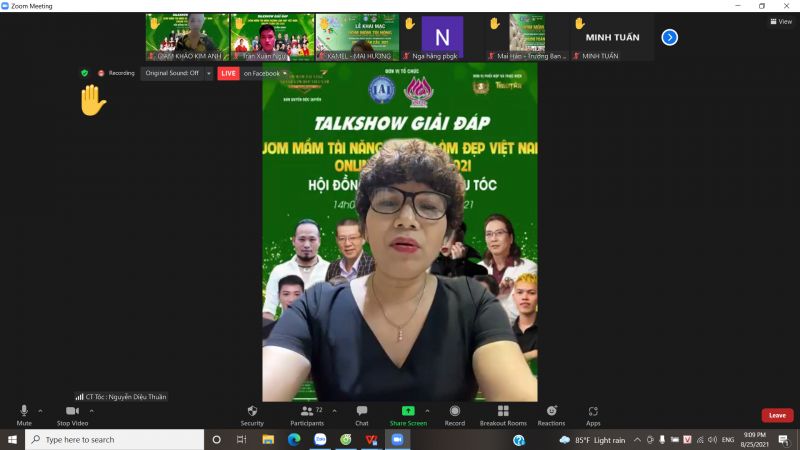Click the red LIVE badge
The width and height of the screenshot is (800, 450).
[x=228, y=73]
